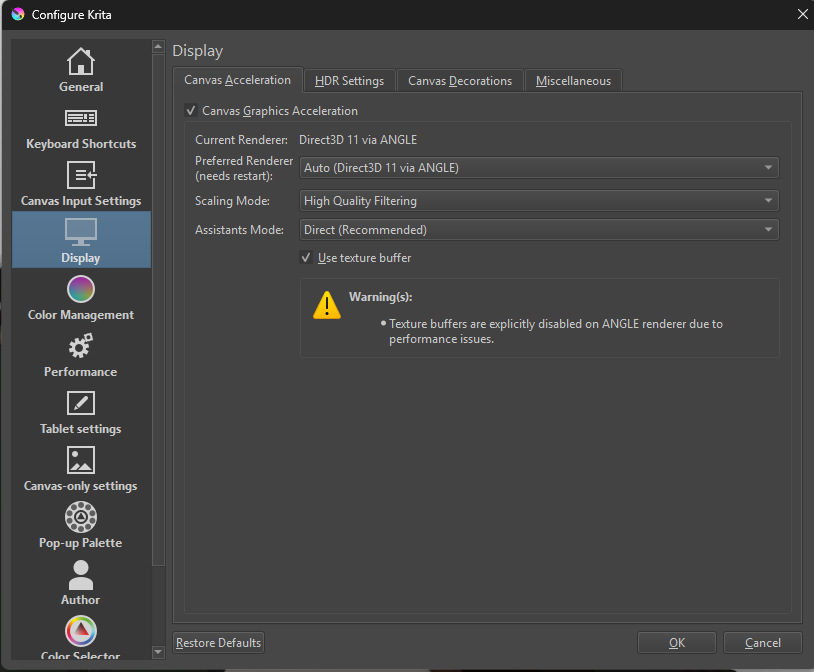Image resolution: width=814 pixels, height=672 pixels.
Task: Click the 'Scaling Mode:' label
Action: click(232, 201)
